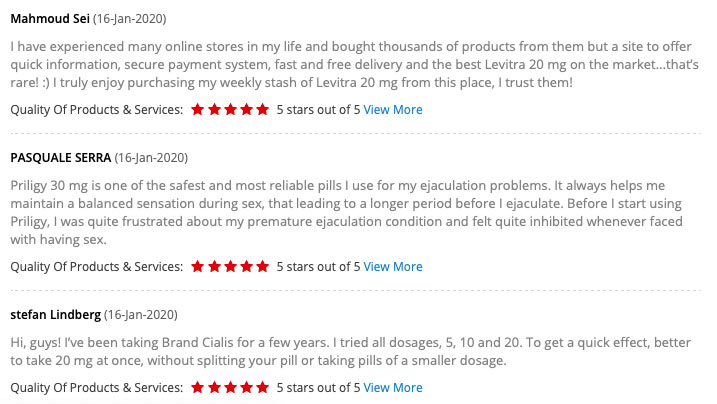Click the Brand Cialis review text paragraph
Viewport: 717px width, 404px height.
click(x=350, y=351)
